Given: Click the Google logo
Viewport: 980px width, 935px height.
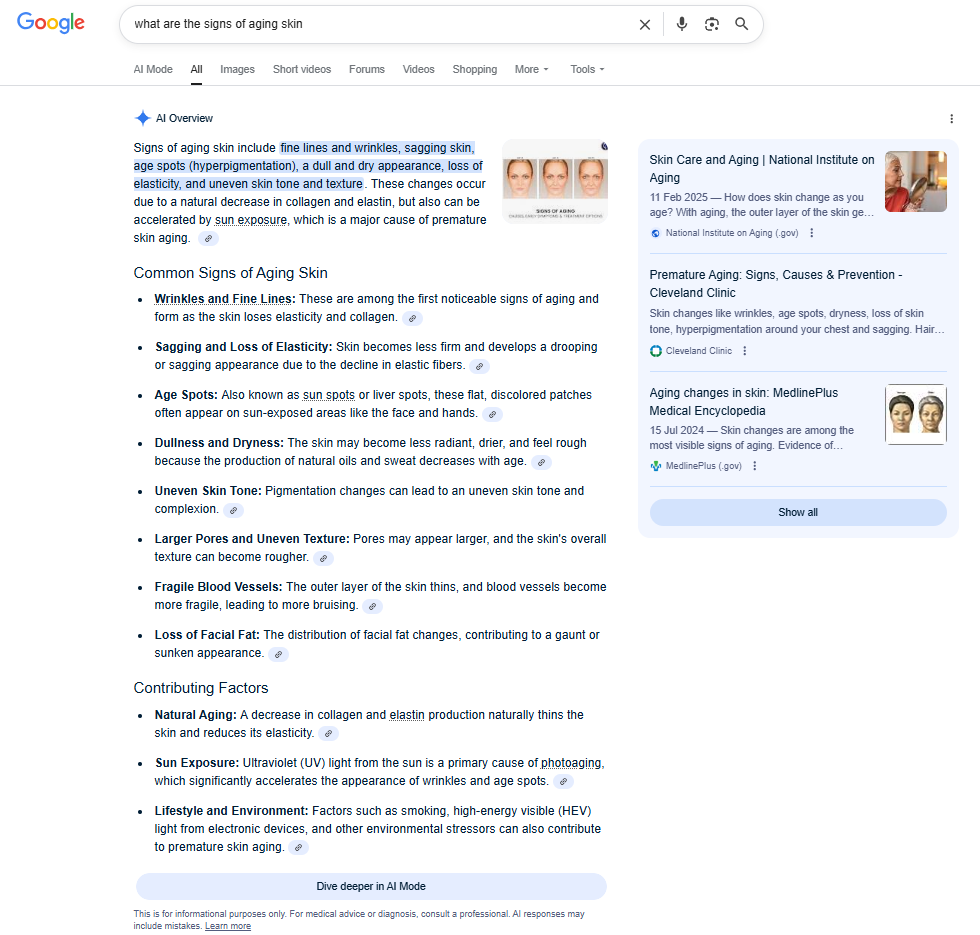Looking at the screenshot, I should (x=51, y=23).
